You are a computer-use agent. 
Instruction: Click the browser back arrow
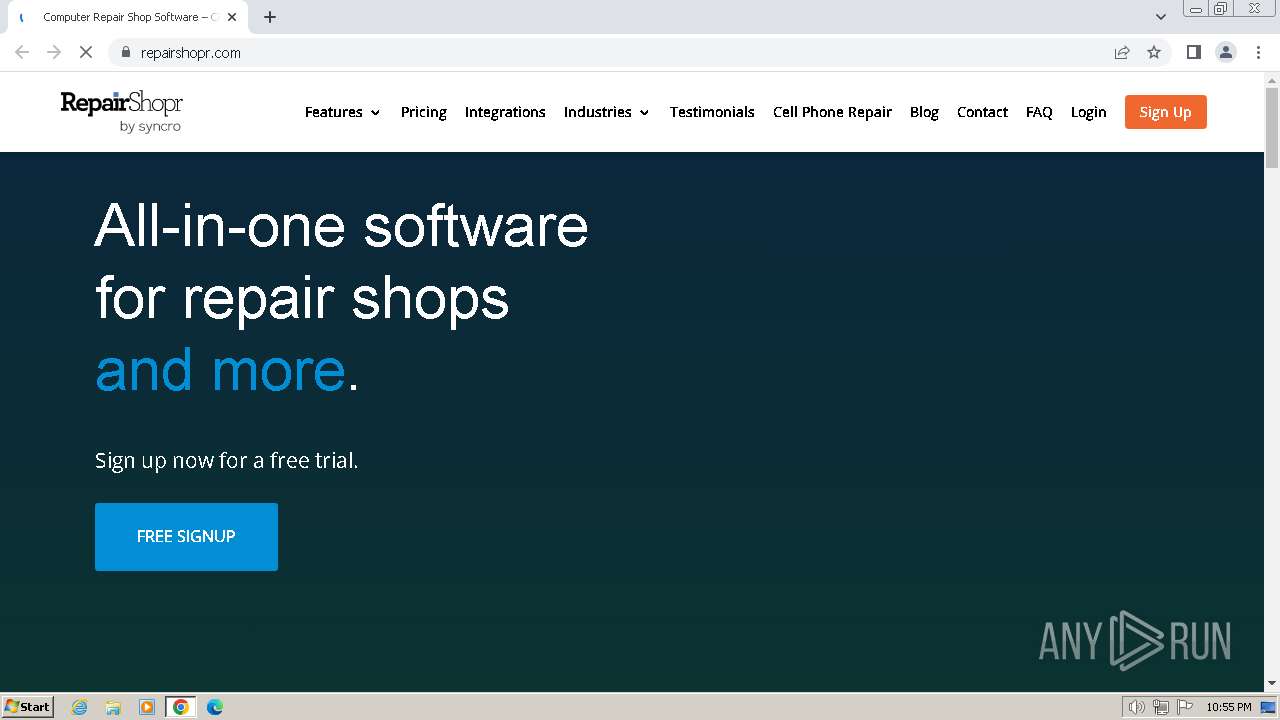pos(22,52)
